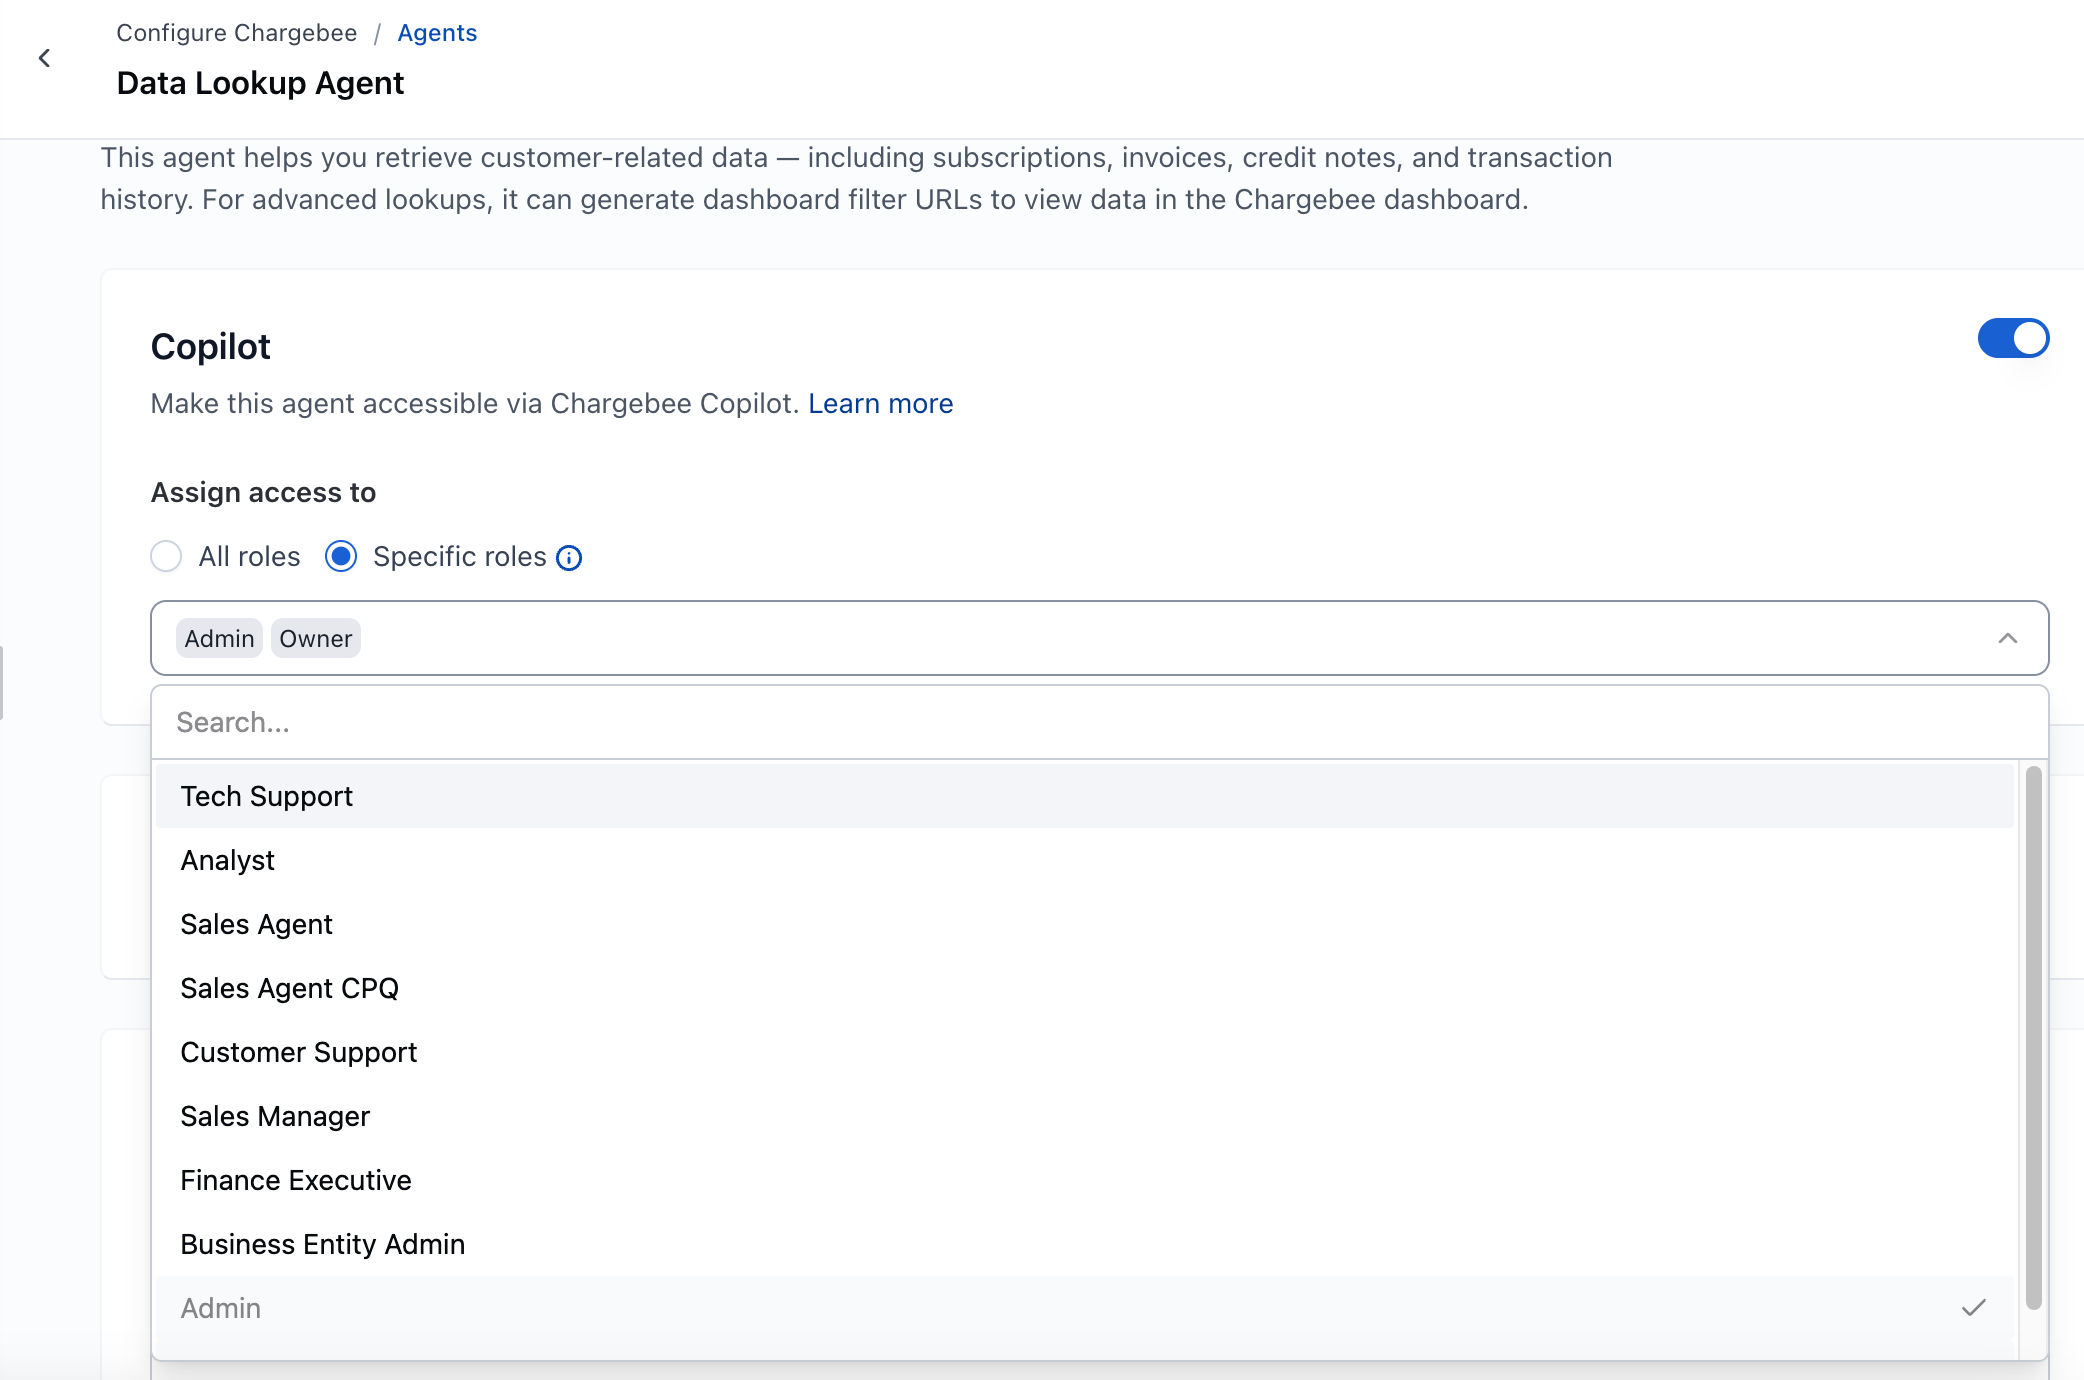
Task: Pick the Sales Manager role
Action: click(x=275, y=1116)
